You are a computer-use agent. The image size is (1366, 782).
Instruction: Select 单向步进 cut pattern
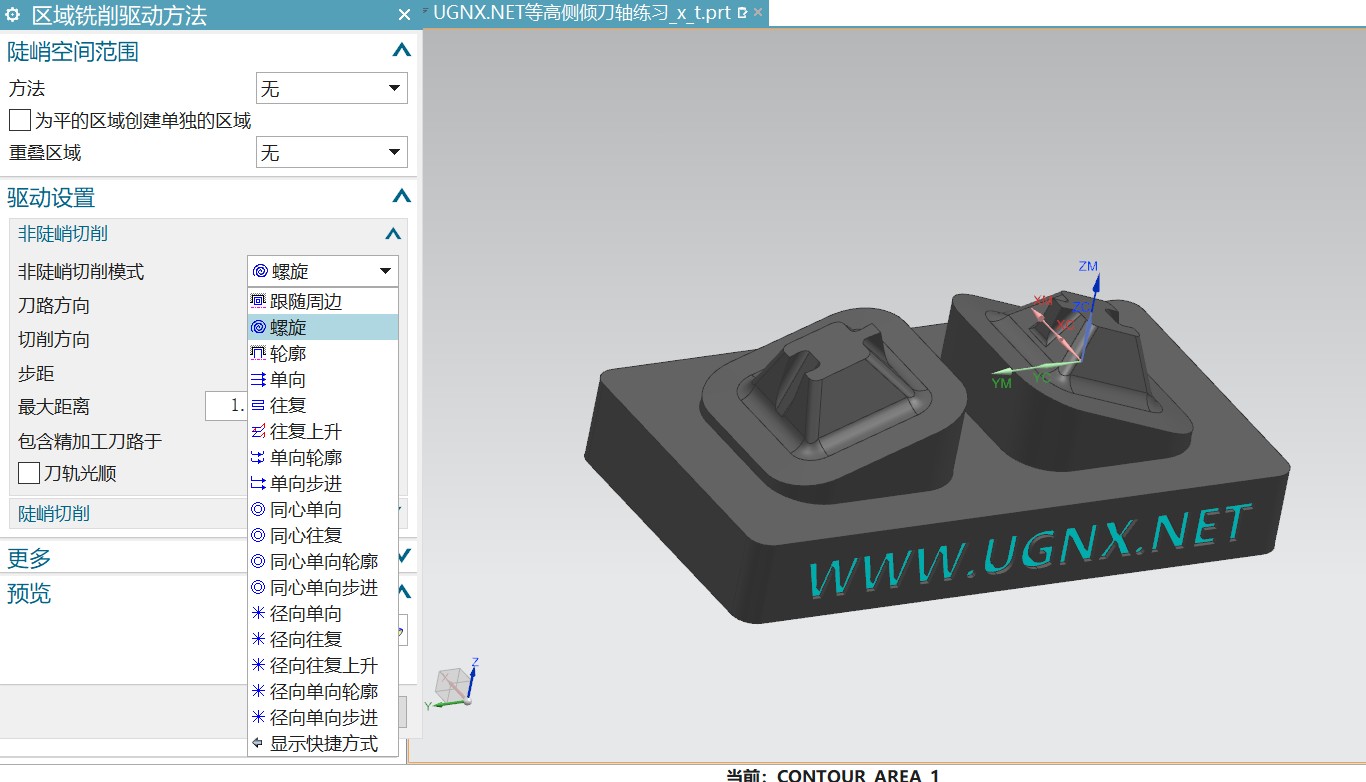(323, 483)
